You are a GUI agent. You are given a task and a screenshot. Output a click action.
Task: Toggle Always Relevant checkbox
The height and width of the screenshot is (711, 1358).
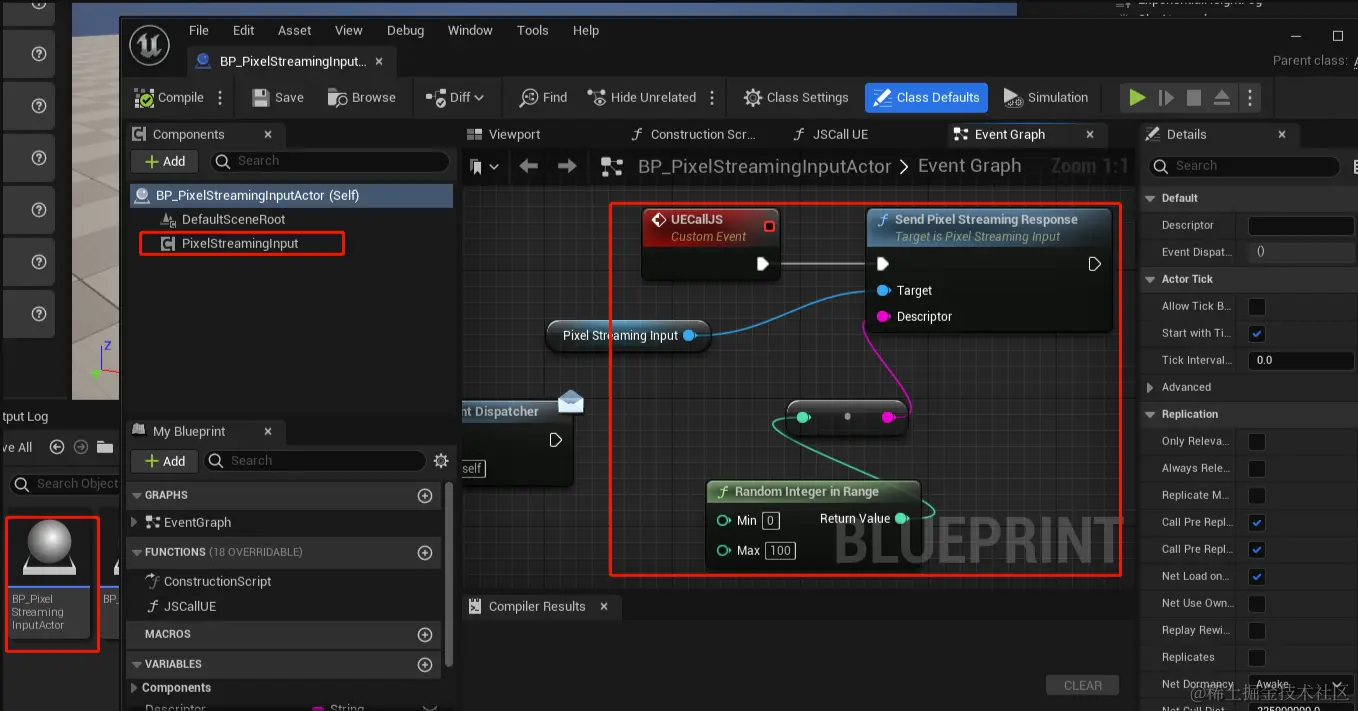pos(1257,468)
